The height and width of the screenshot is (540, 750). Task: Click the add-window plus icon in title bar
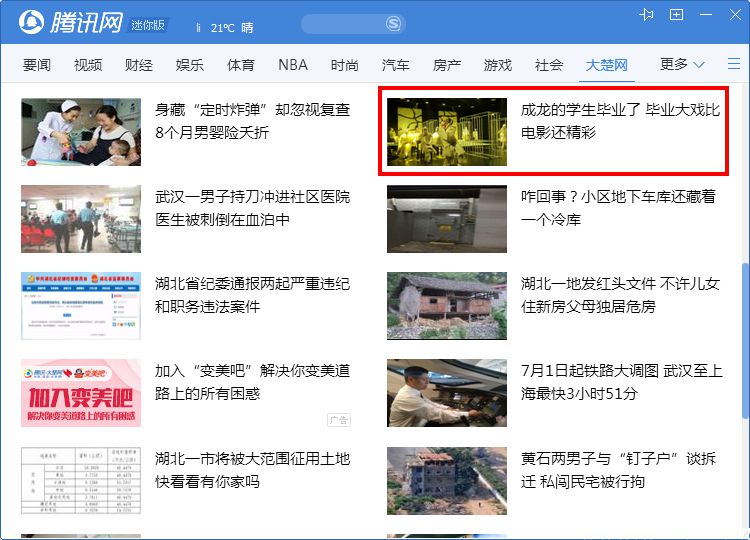(677, 15)
